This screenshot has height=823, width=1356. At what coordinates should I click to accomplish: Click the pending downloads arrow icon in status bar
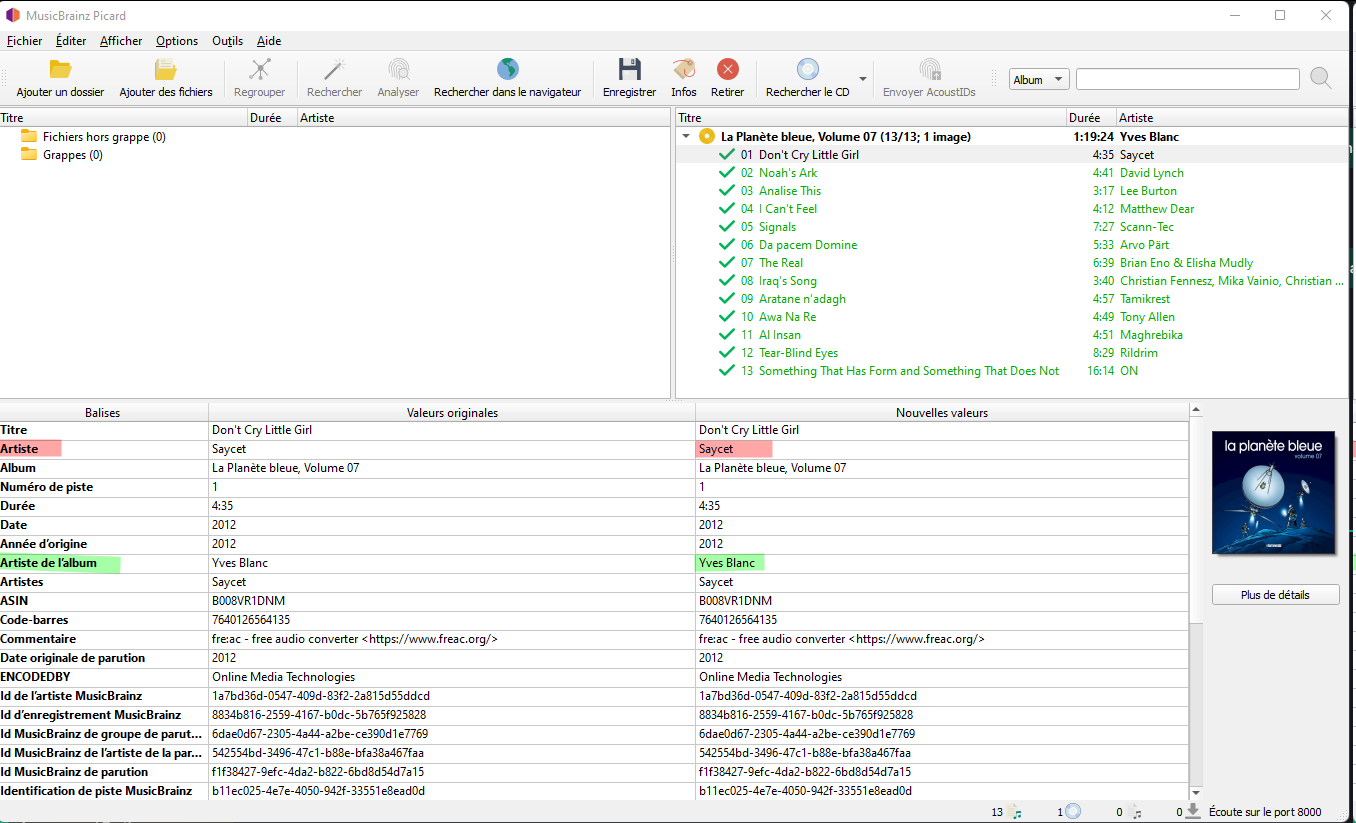pos(1192,812)
